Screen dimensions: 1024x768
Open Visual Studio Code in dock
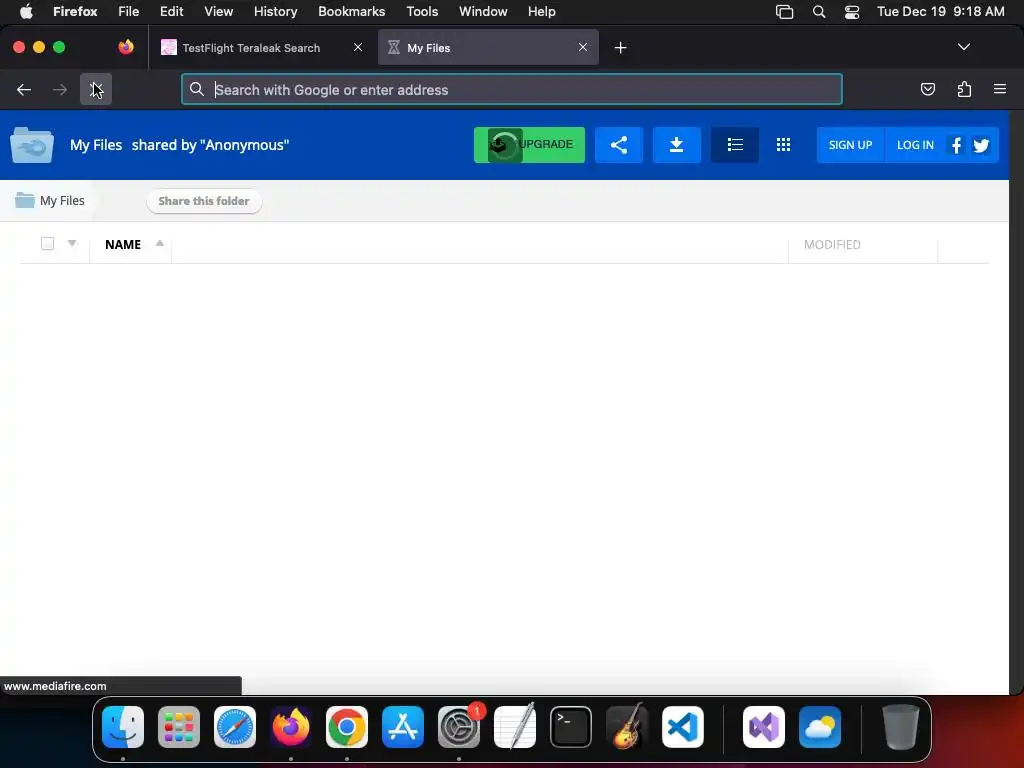pyautogui.click(x=683, y=727)
